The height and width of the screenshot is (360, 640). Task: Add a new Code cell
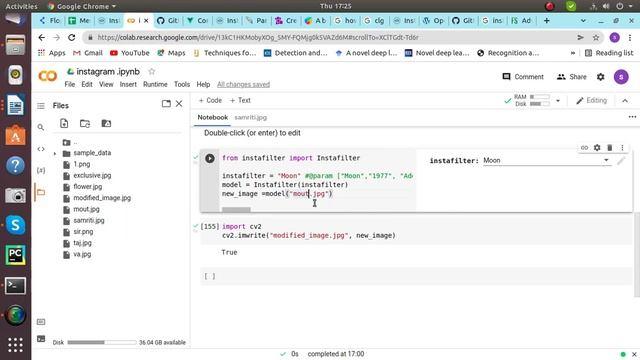click(x=210, y=100)
